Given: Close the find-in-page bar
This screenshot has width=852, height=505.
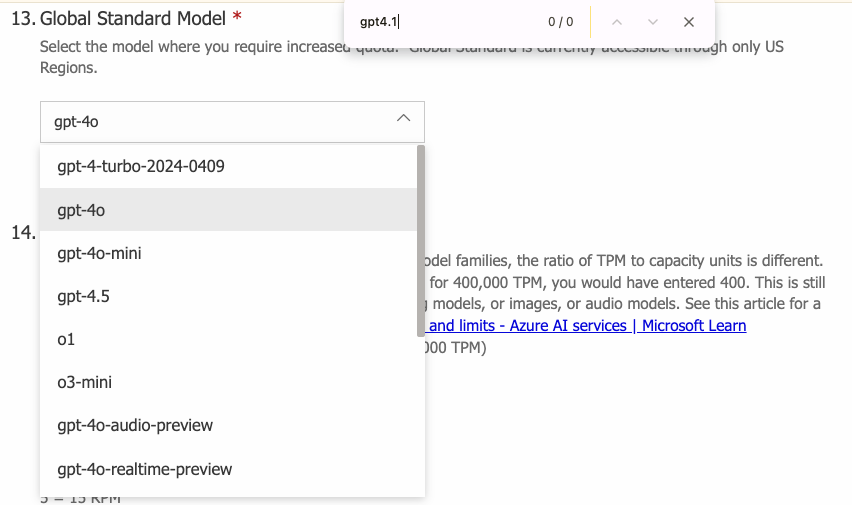Looking at the screenshot, I should 688,22.
